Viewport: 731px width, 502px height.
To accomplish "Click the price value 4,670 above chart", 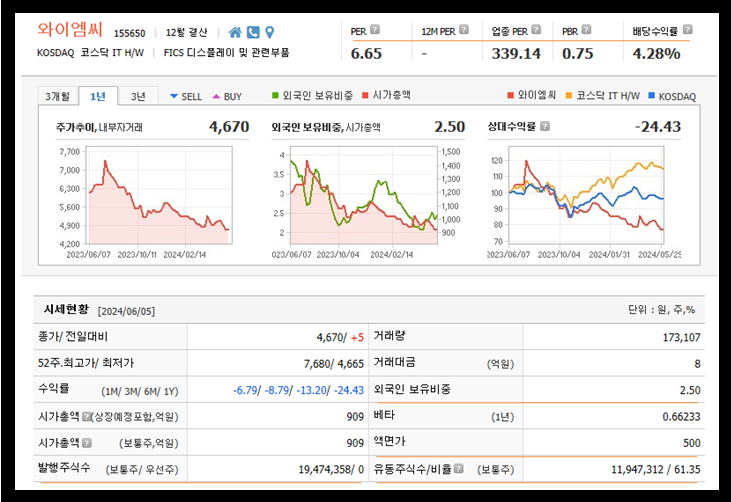I will click(229, 126).
